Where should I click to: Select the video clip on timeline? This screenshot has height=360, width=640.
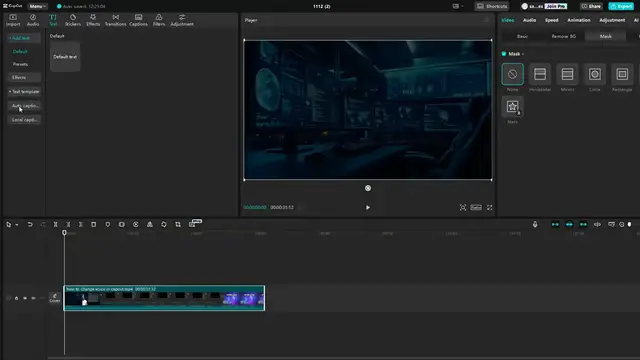164,298
